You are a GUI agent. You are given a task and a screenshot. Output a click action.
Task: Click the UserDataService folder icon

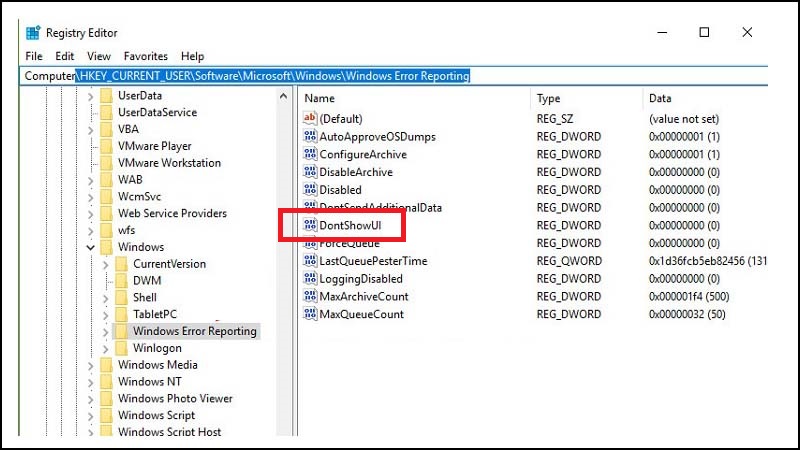coord(106,112)
